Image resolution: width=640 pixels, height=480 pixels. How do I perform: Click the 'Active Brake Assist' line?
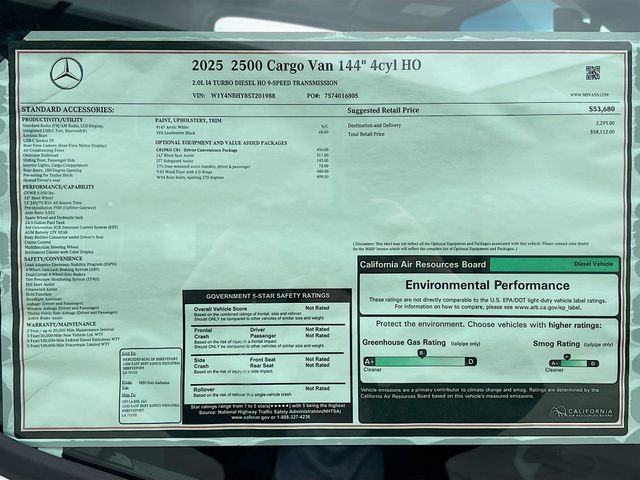(x=45, y=318)
